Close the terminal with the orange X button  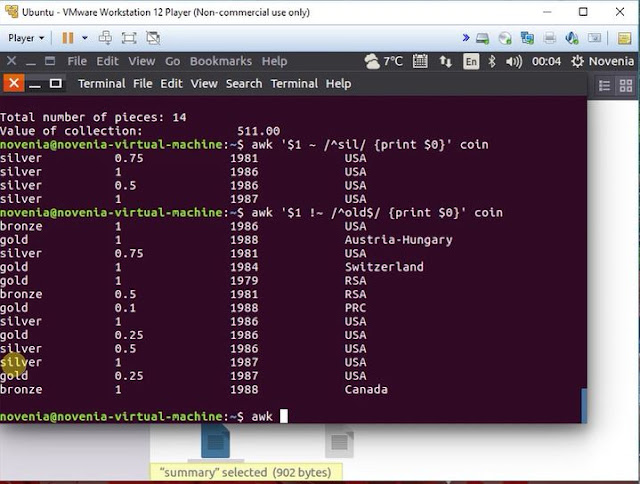coord(13,83)
